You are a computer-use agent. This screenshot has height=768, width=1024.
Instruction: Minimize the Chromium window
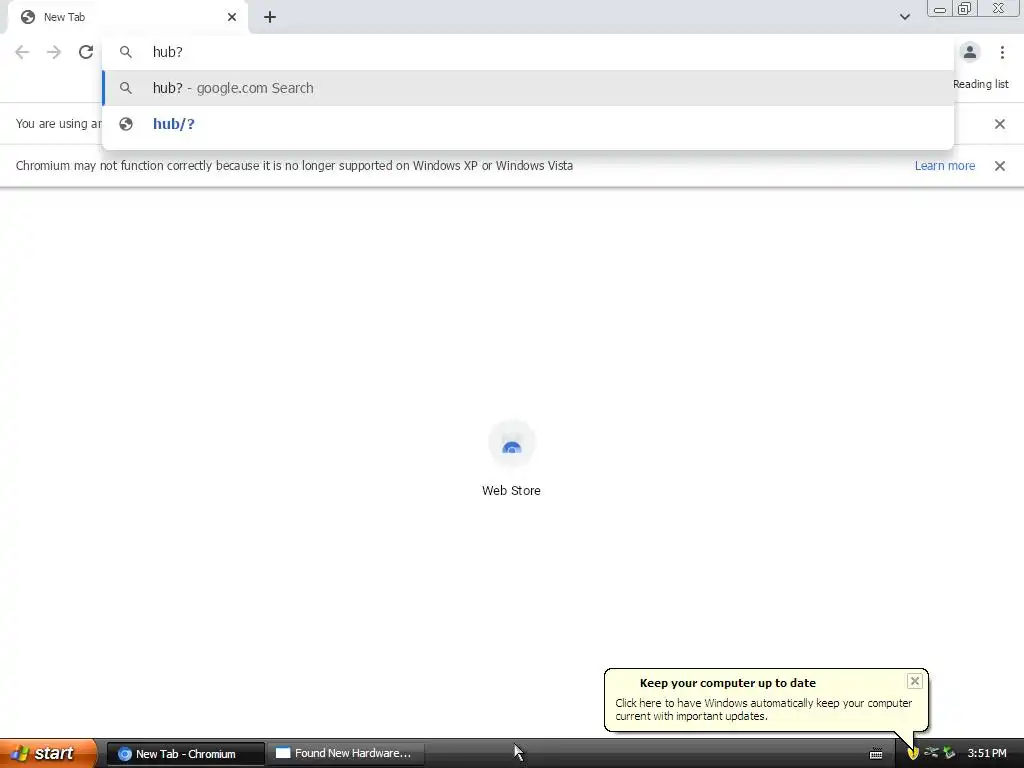tap(940, 9)
